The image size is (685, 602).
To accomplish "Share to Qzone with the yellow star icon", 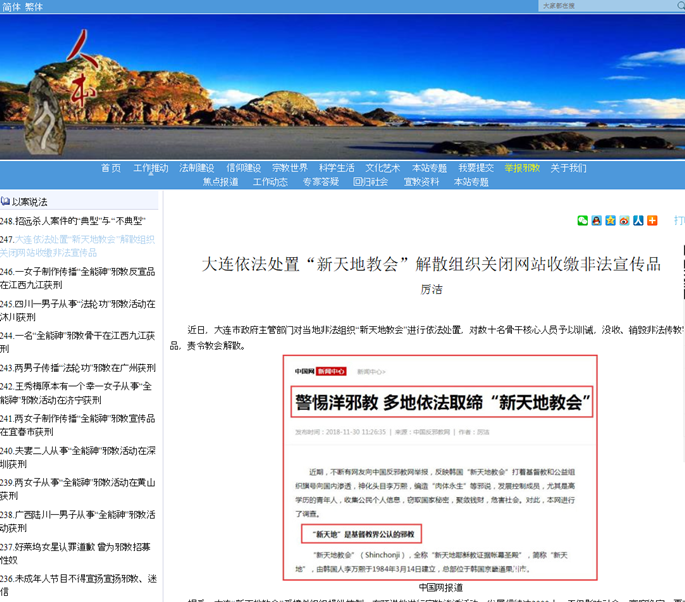I will [610, 221].
